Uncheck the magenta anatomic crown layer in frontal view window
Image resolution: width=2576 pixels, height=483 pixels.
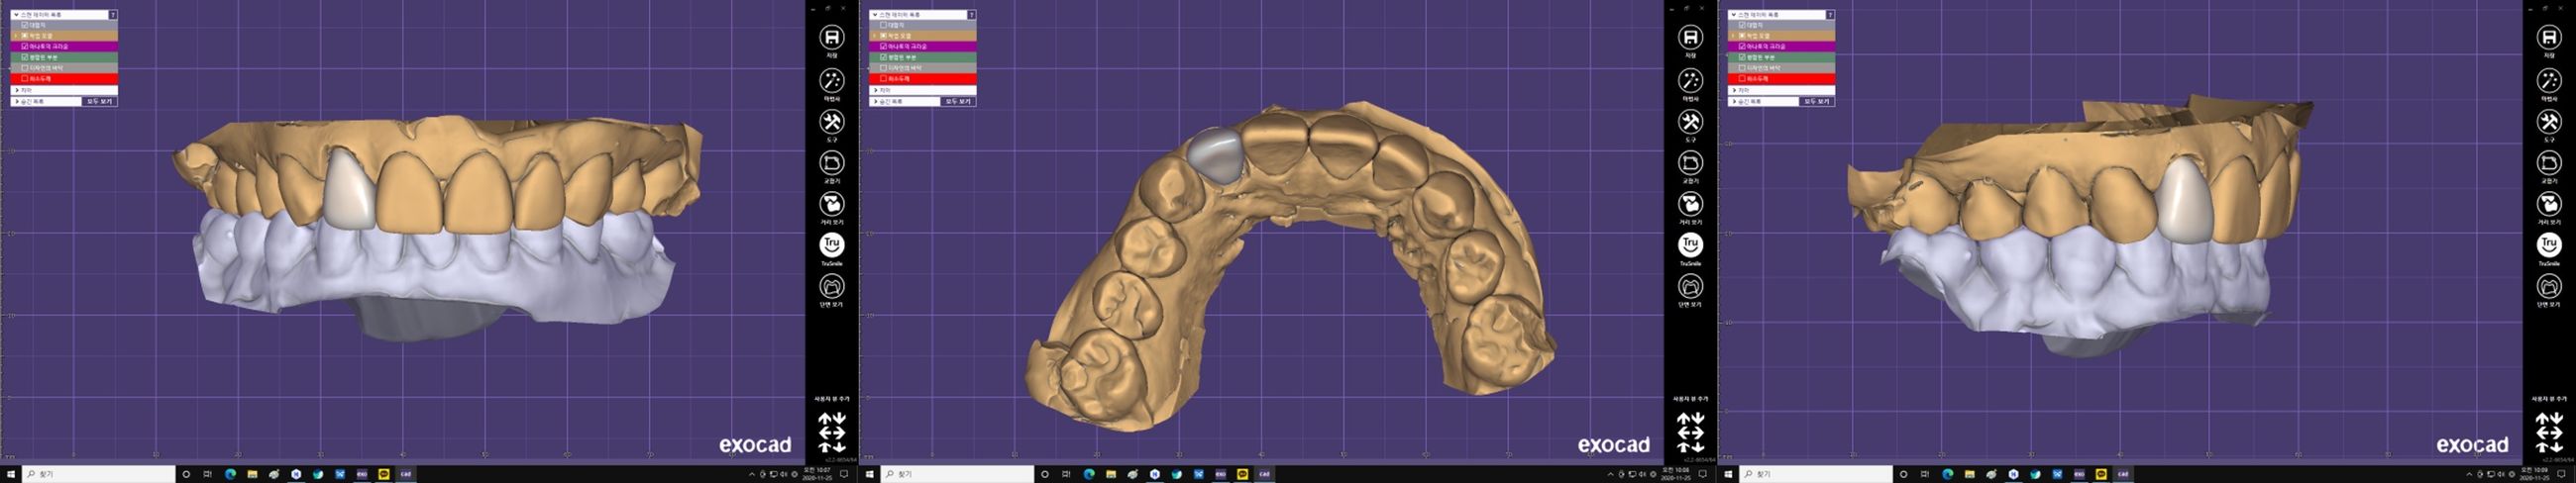coord(24,46)
